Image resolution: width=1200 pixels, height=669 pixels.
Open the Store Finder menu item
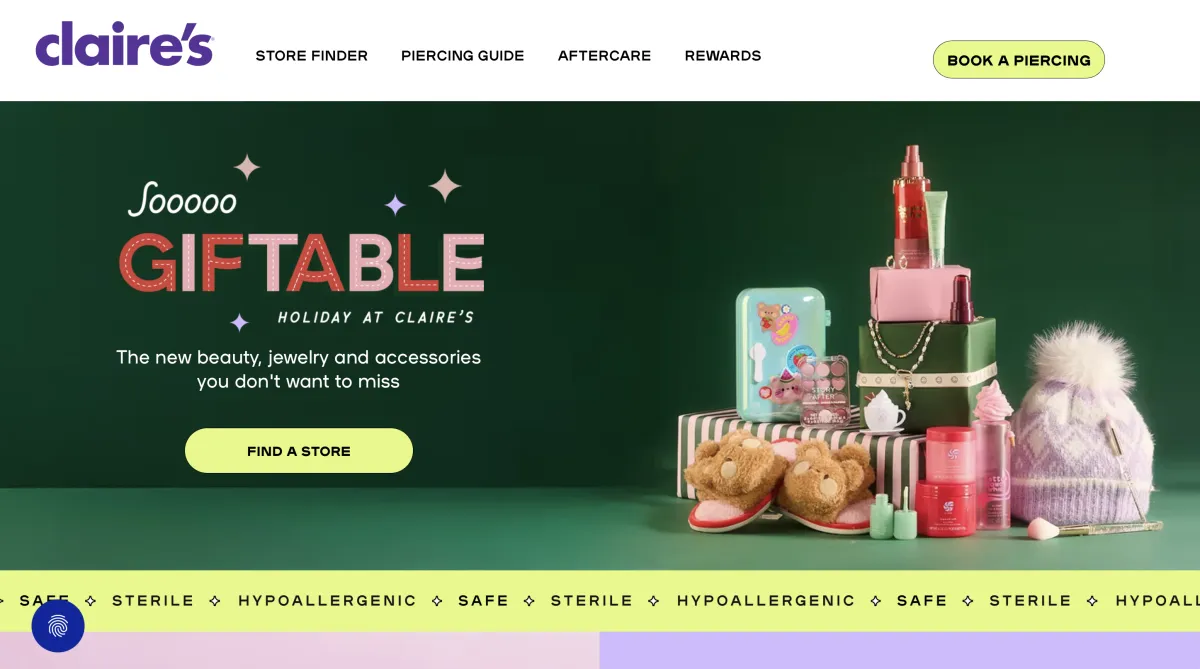312,56
